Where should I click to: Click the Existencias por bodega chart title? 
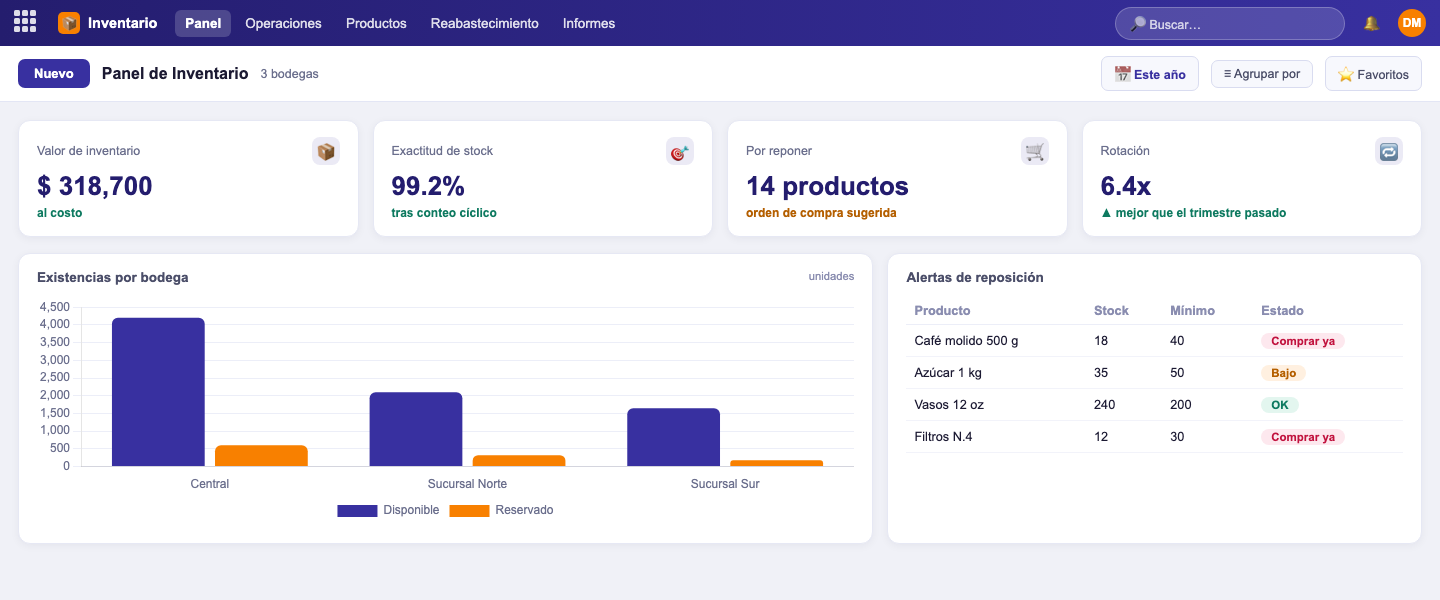pyautogui.click(x=113, y=278)
